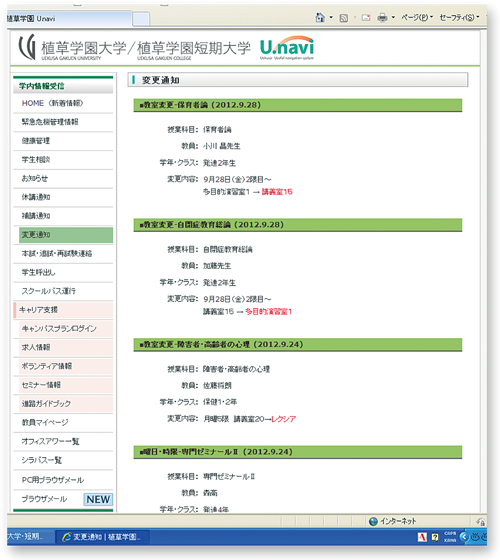The height and width of the screenshot is (560, 500).
Task: Click teacher name 加藤先生
Action: tap(217, 266)
